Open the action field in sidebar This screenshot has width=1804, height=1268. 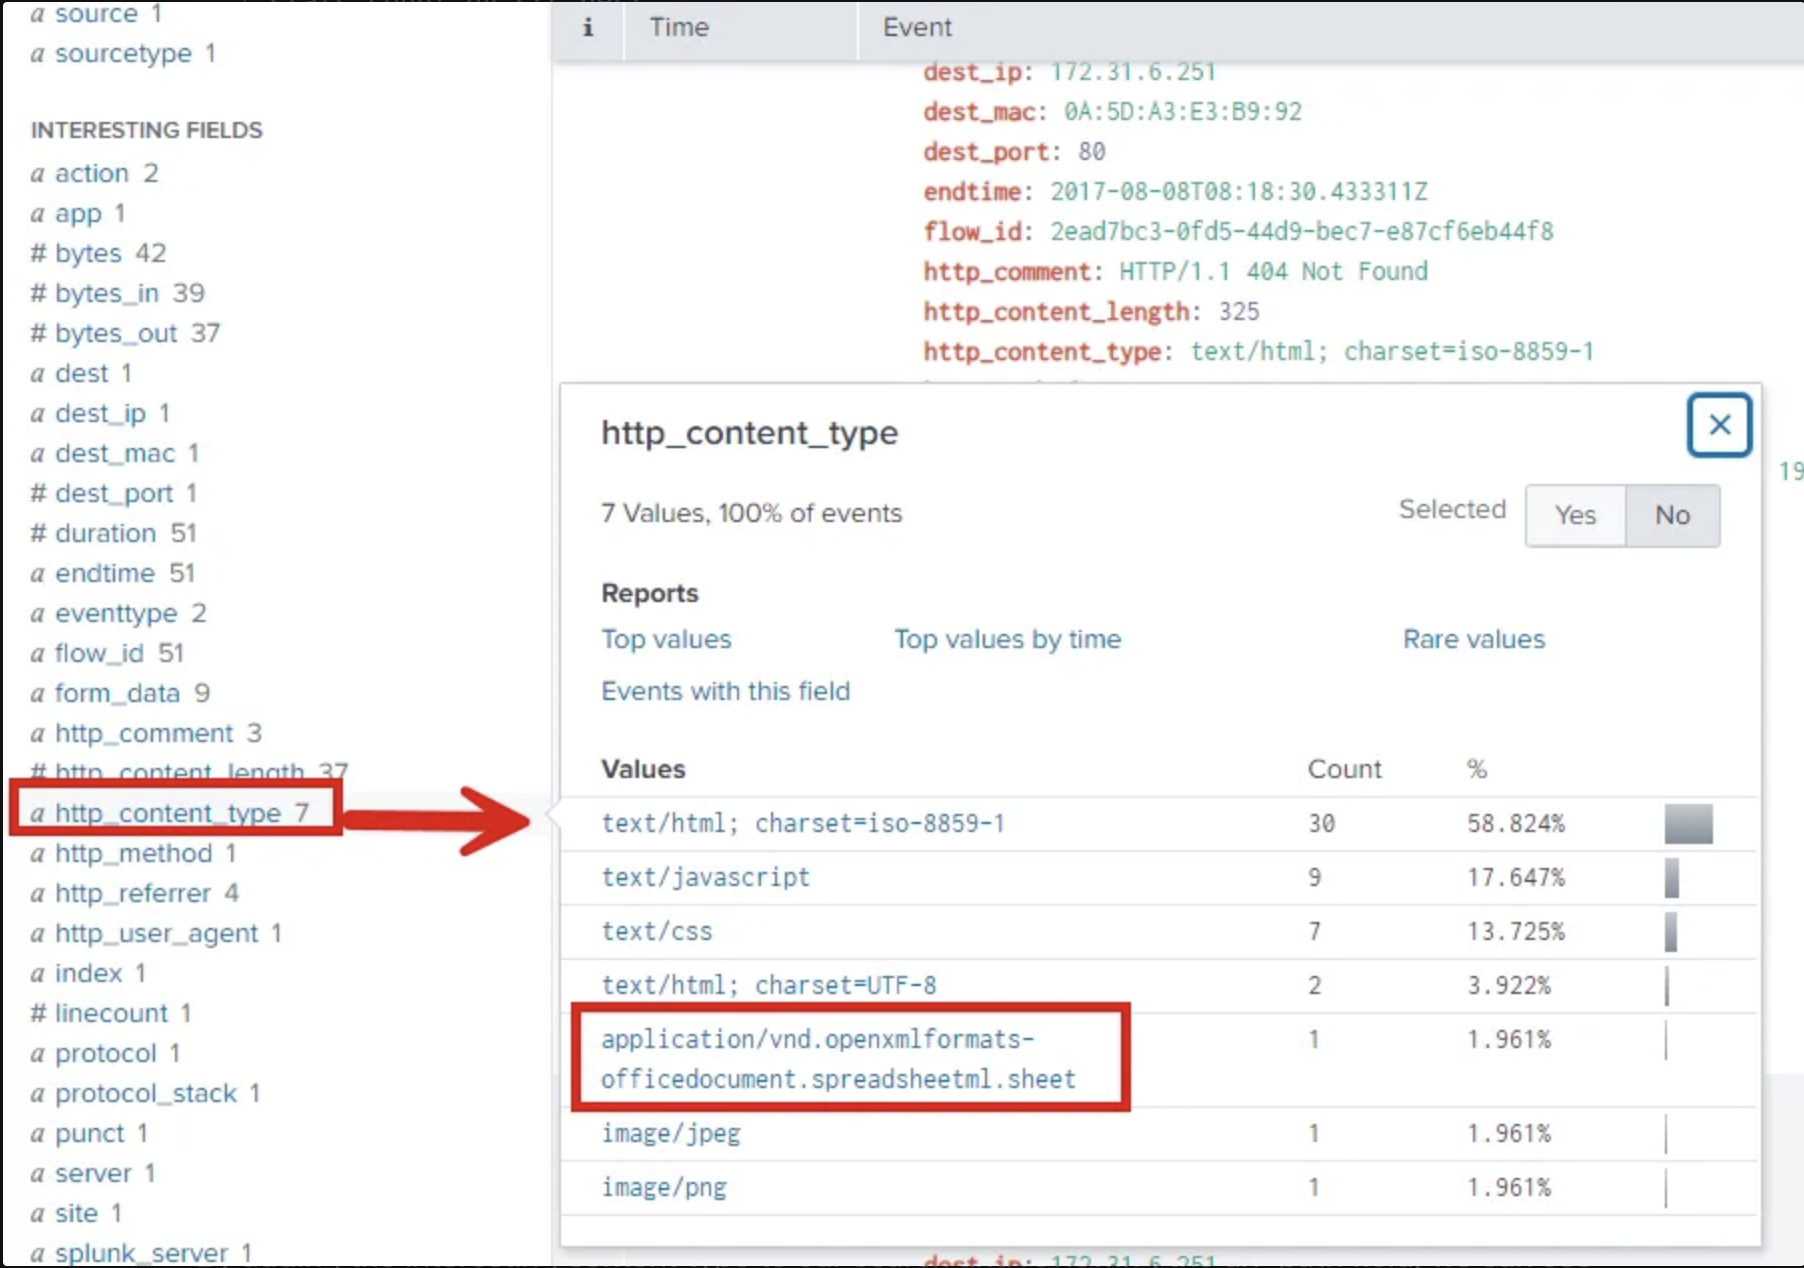94,173
